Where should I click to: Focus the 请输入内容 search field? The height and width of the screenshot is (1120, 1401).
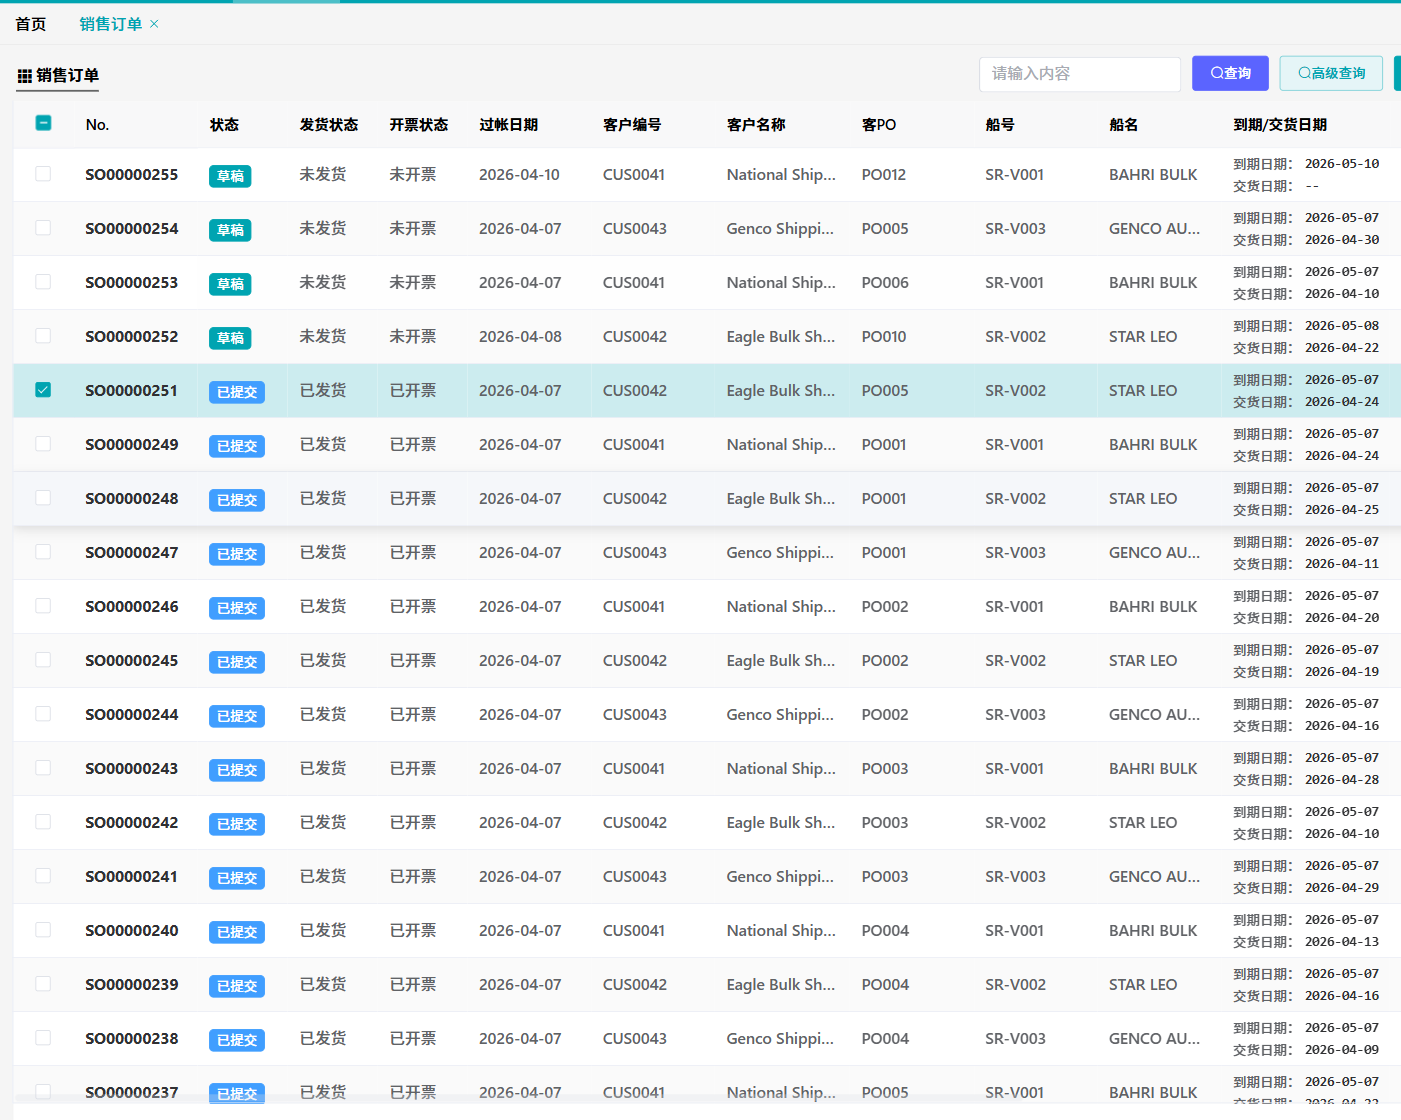1079,74
